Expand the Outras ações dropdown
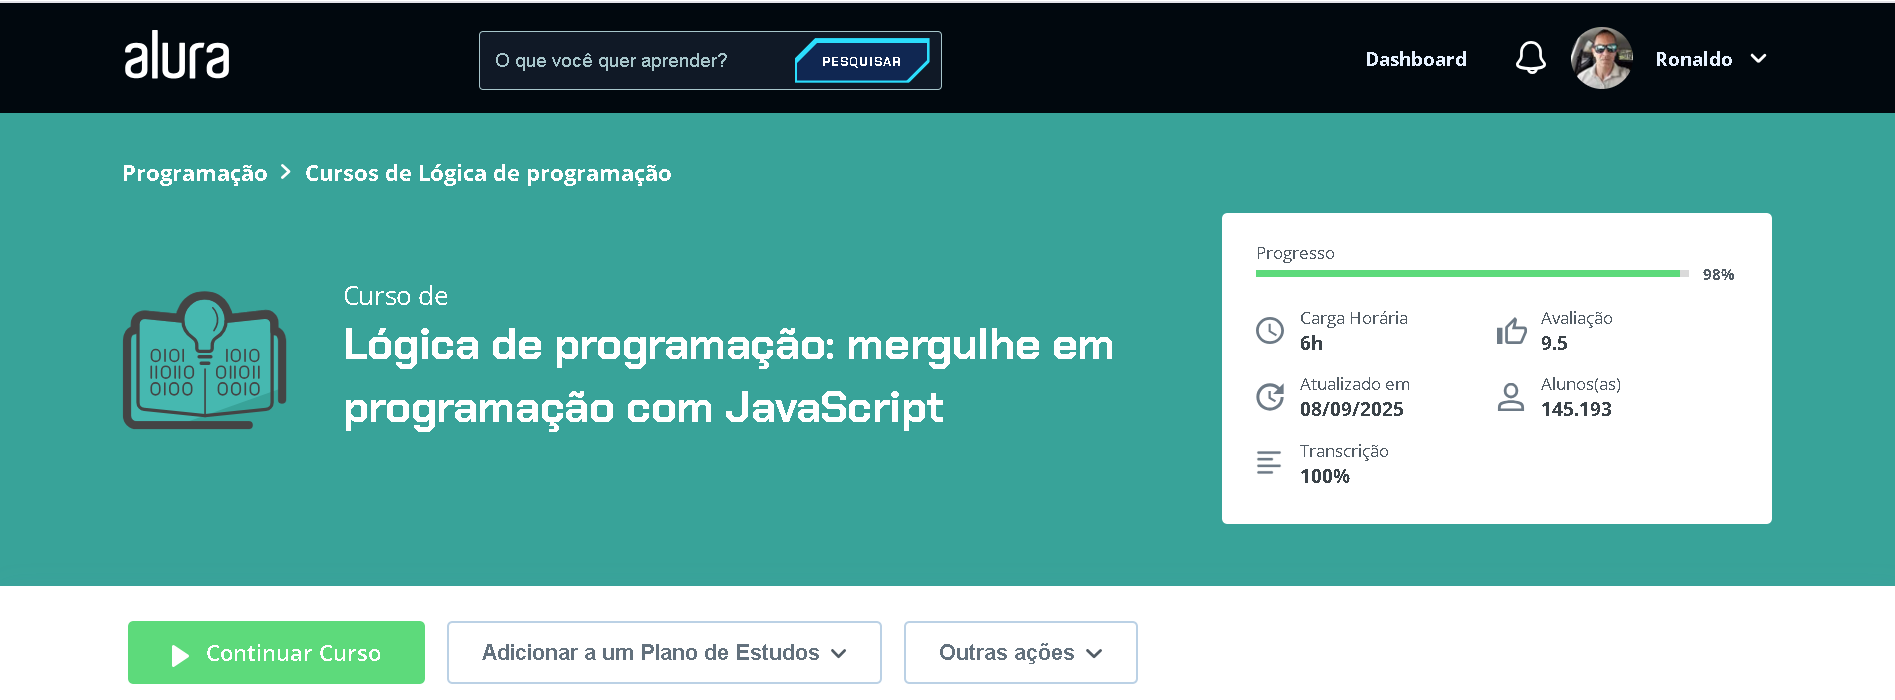The height and width of the screenshot is (700, 1895). [1021, 653]
